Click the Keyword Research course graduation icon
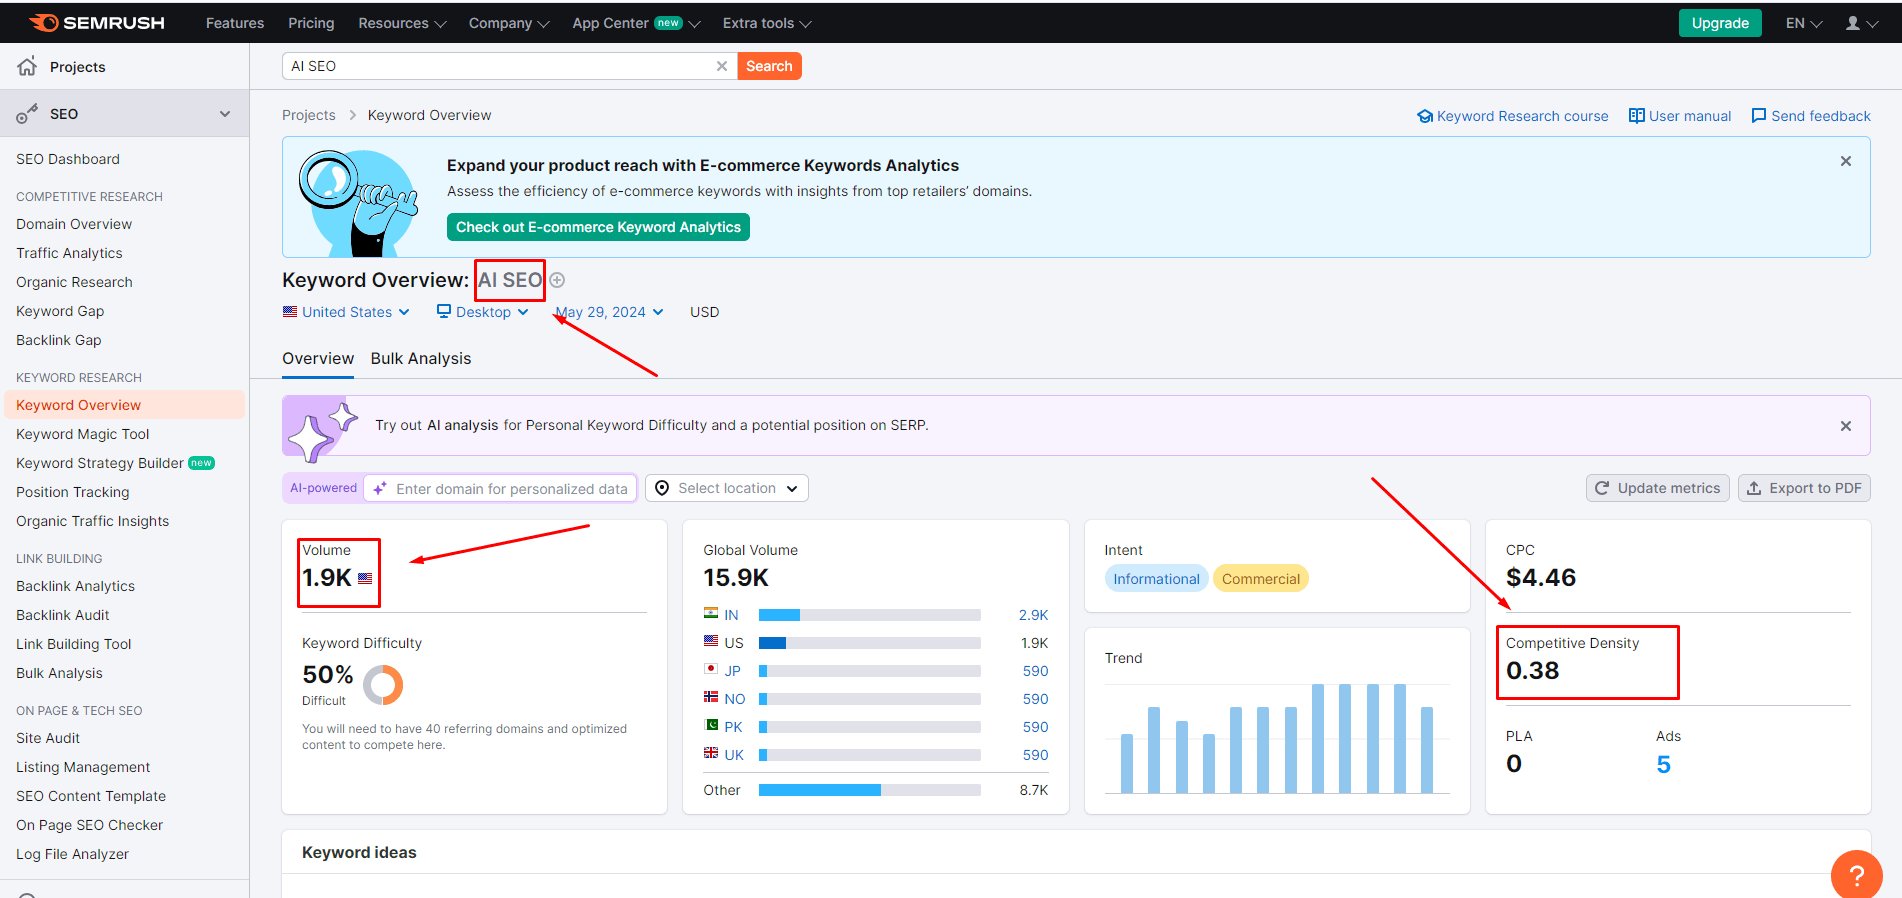Image resolution: width=1902 pixels, height=898 pixels. 1425,116
